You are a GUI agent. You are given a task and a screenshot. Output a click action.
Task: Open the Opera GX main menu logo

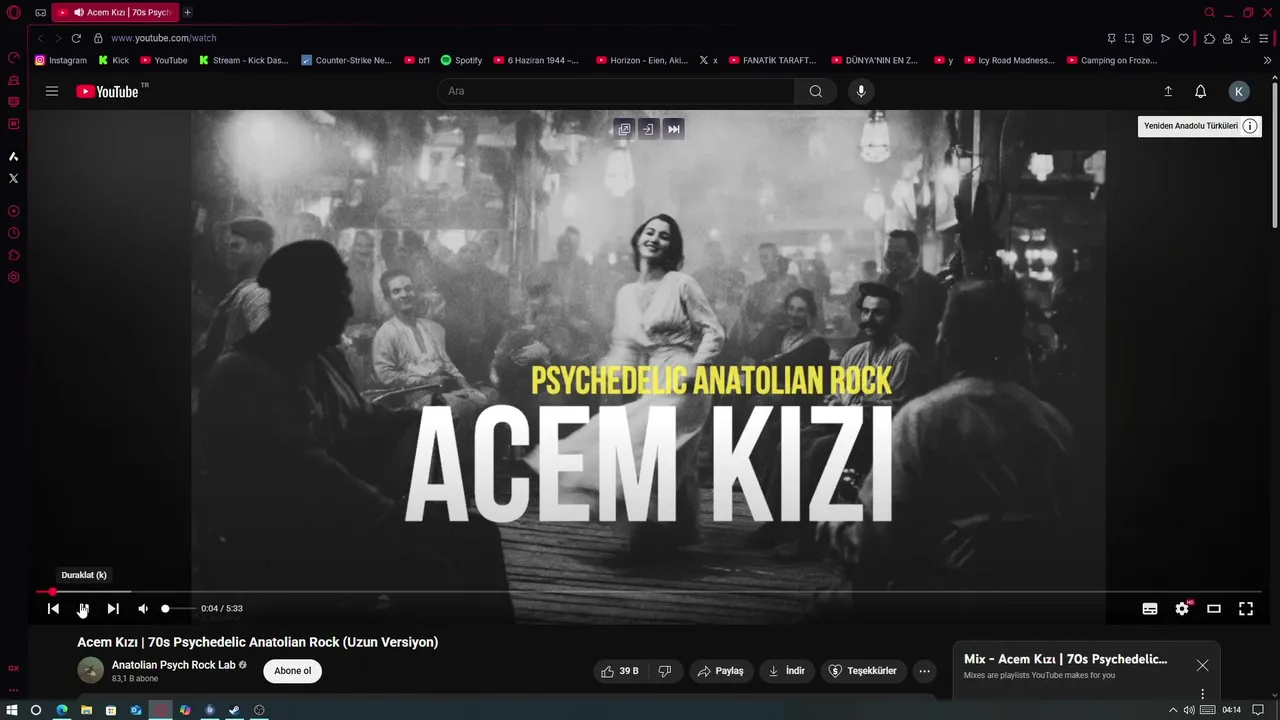coord(14,12)
